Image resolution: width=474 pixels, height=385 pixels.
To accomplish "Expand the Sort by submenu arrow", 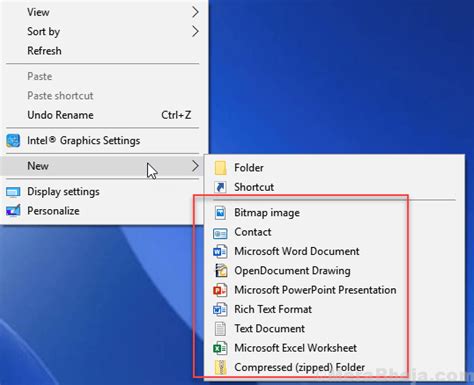I will click(195, 32).
